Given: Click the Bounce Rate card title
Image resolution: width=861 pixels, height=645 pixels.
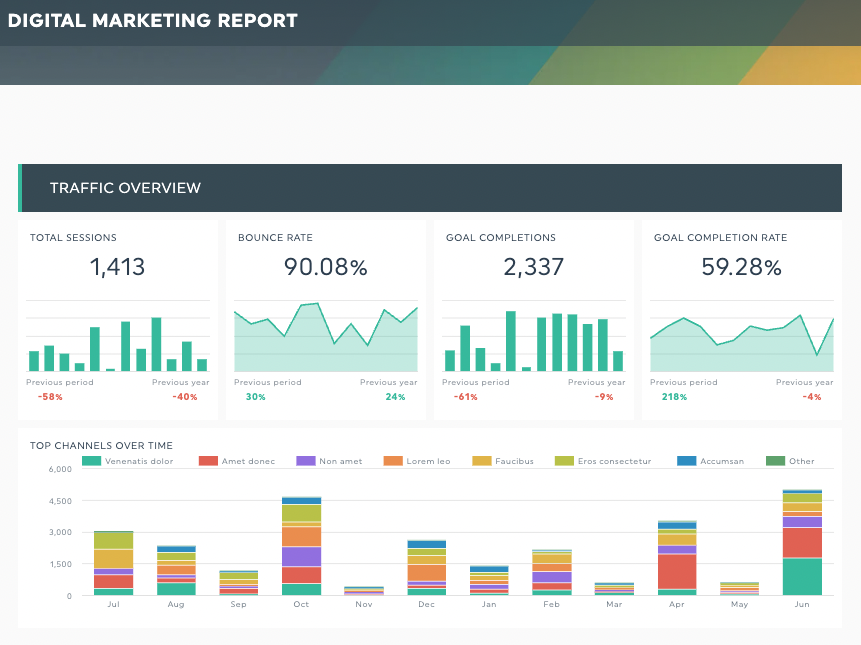Looking at the screenshot, I should pos(275,238).
